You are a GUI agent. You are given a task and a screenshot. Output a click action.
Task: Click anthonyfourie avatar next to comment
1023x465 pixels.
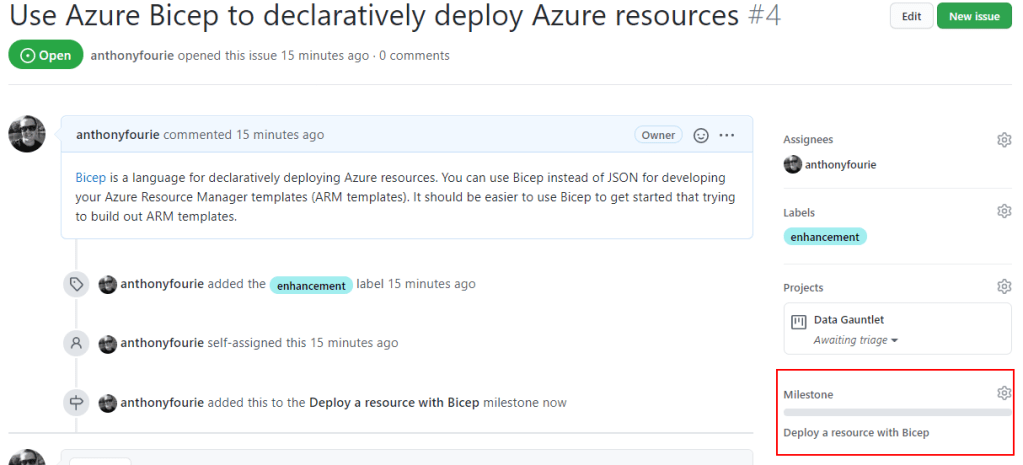click(x=27, y=134)
